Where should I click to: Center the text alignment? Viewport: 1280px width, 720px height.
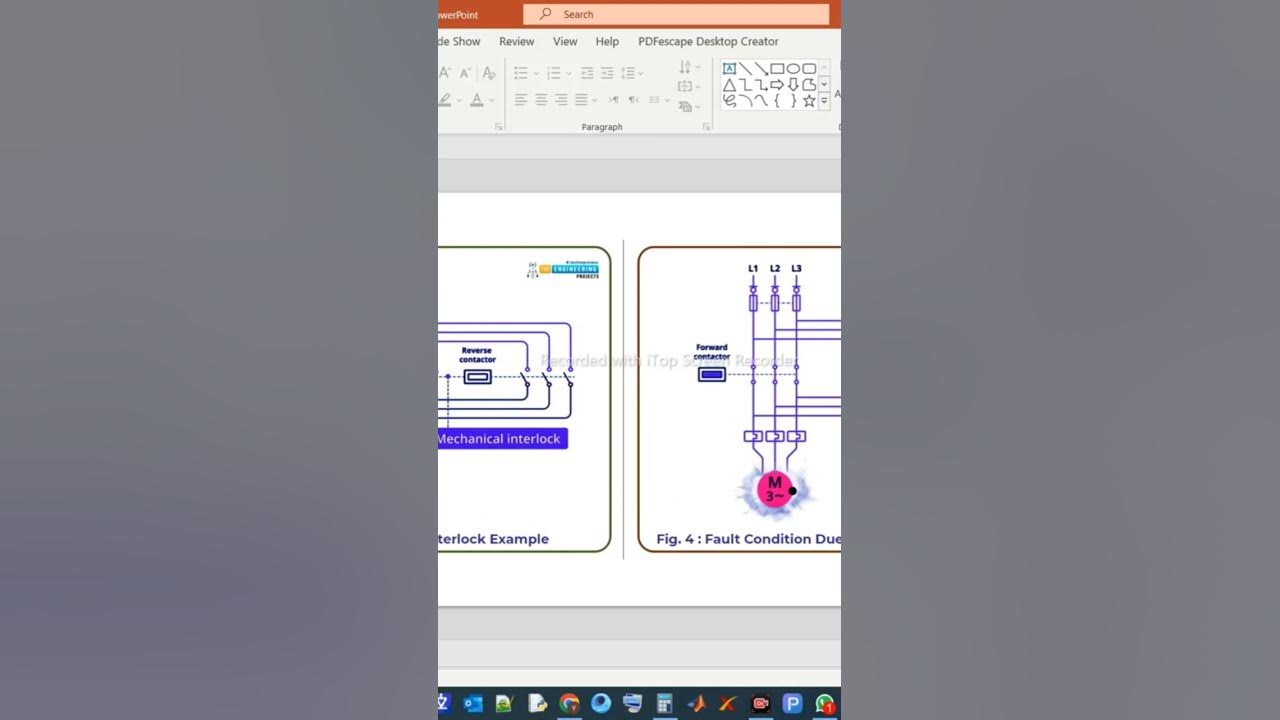coord(541,100)
